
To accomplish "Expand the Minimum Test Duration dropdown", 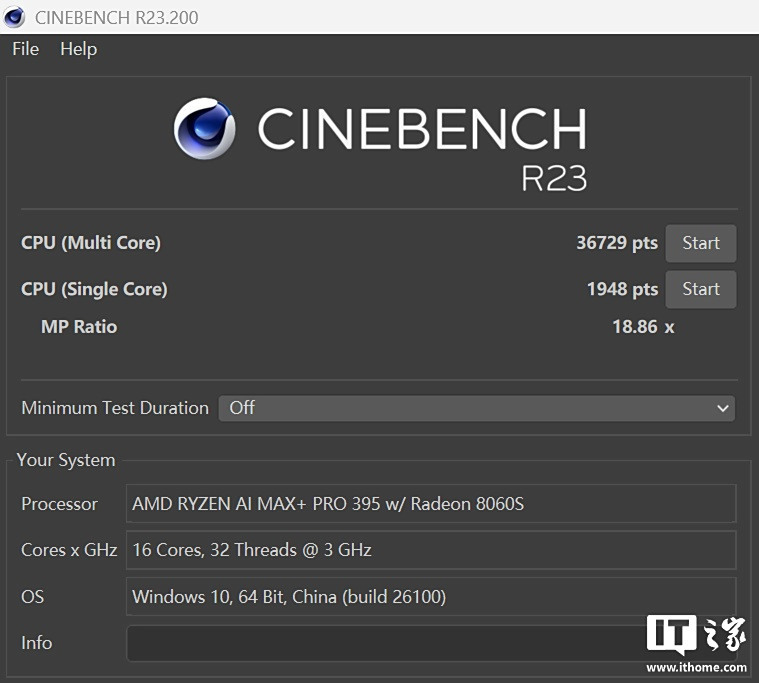I will point(476,408).
